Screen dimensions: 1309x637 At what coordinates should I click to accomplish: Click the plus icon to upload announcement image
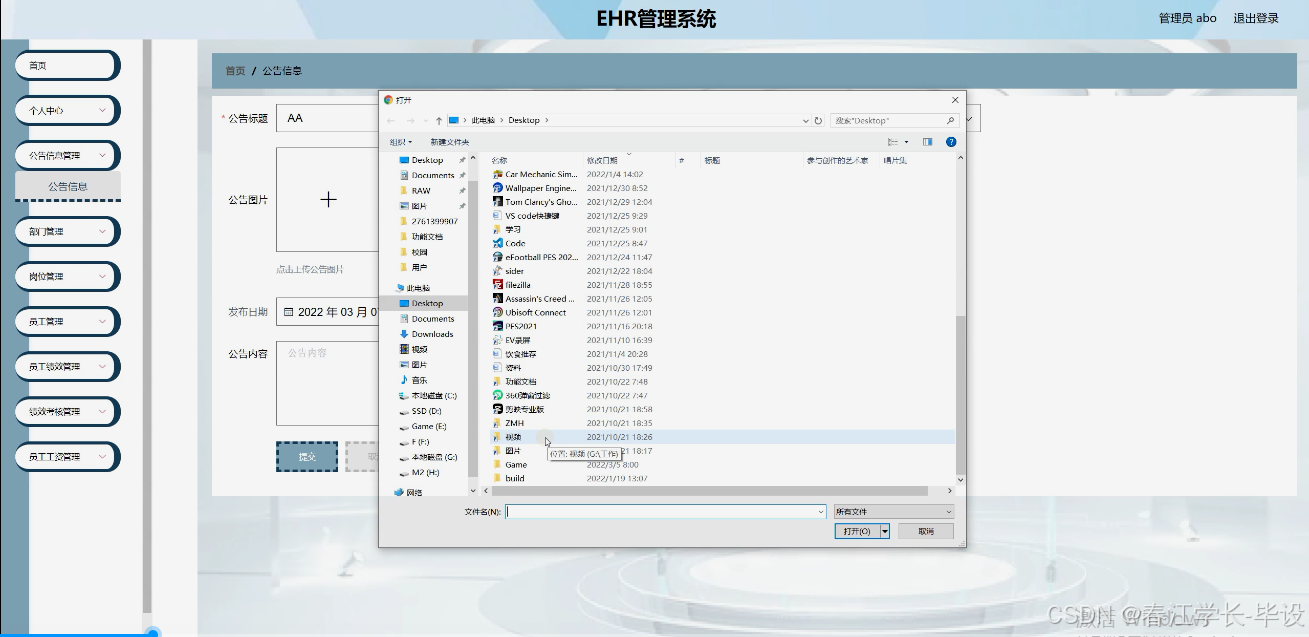(328, 198)
